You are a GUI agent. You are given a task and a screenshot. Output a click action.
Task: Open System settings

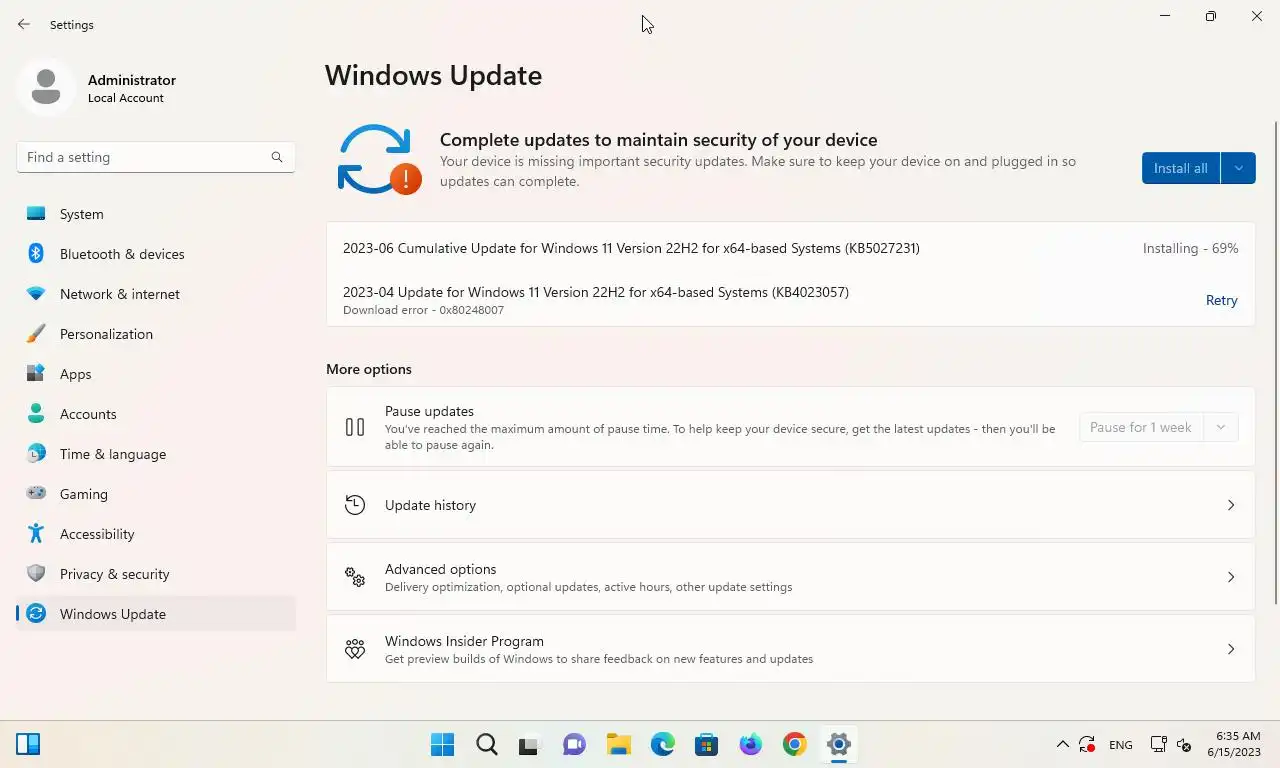[x=156, y=214]
